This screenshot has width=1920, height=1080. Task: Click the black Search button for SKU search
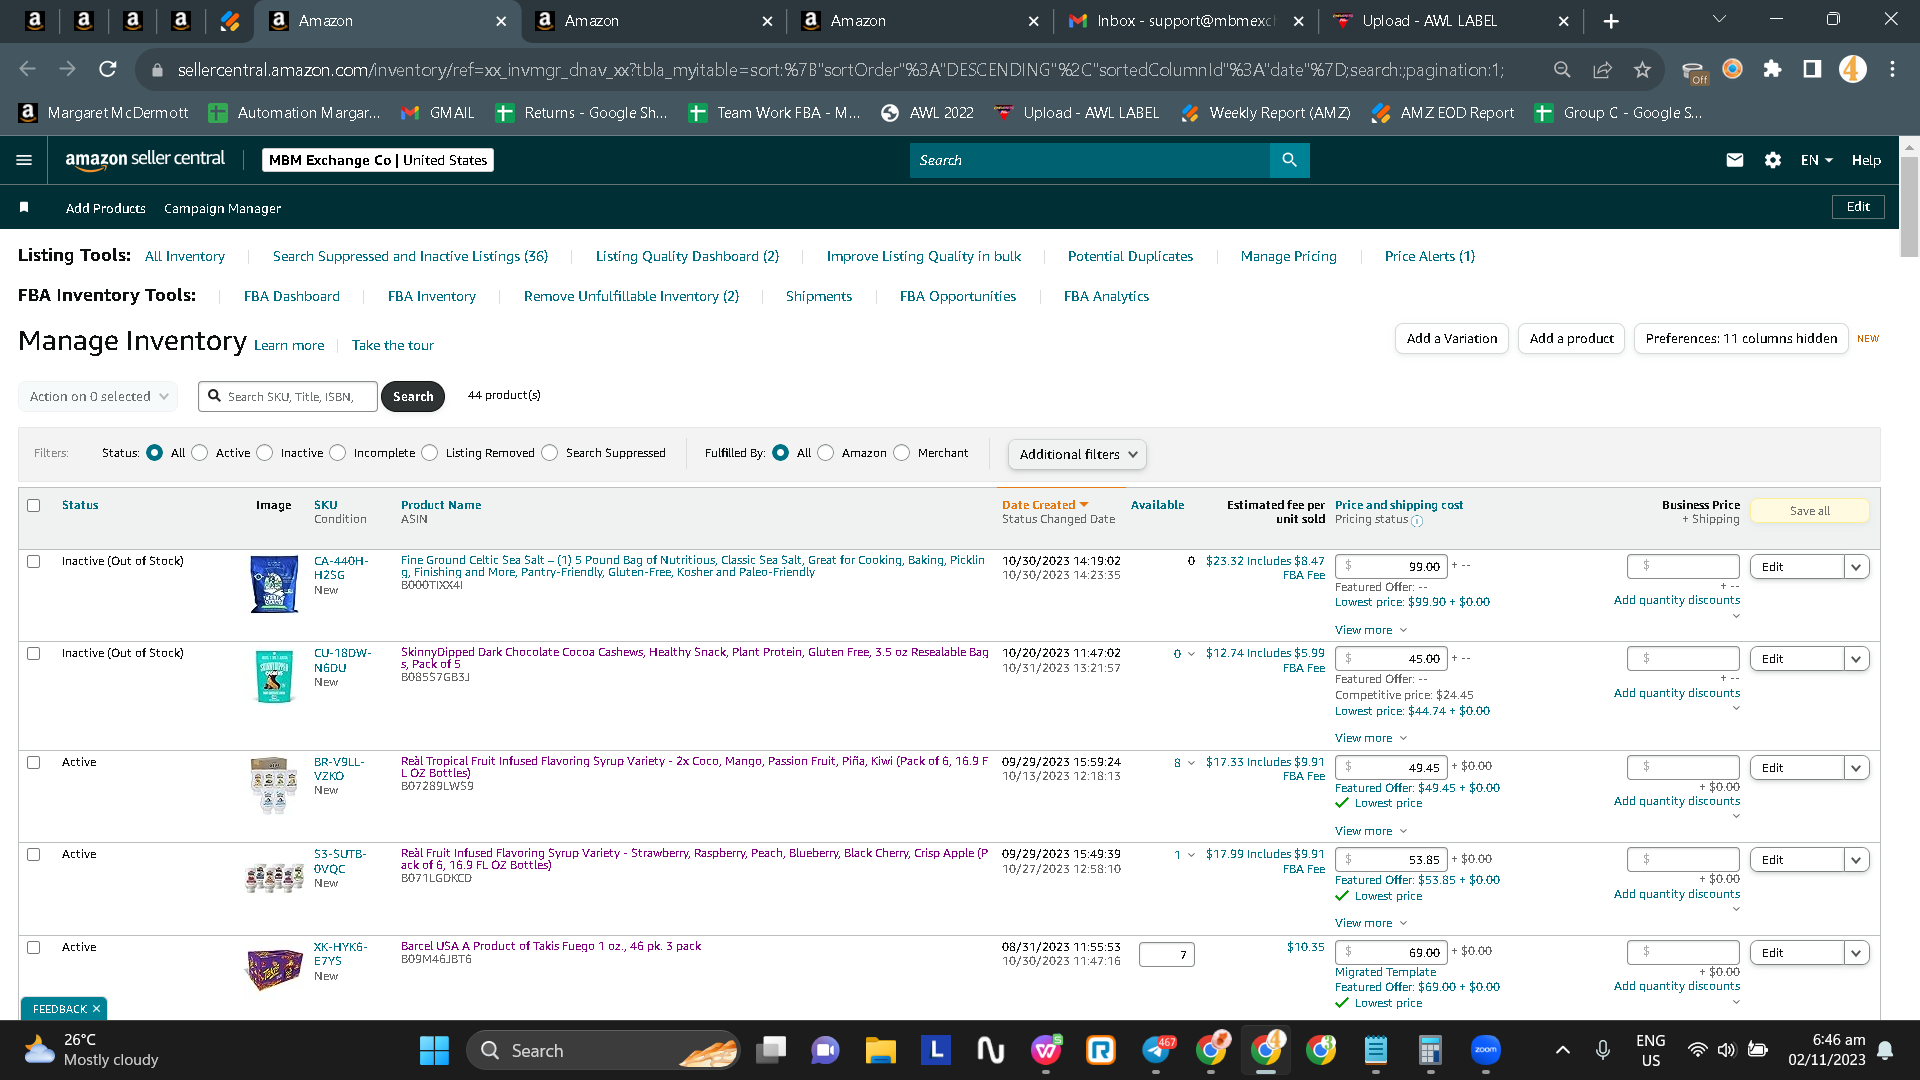(413, 397)
